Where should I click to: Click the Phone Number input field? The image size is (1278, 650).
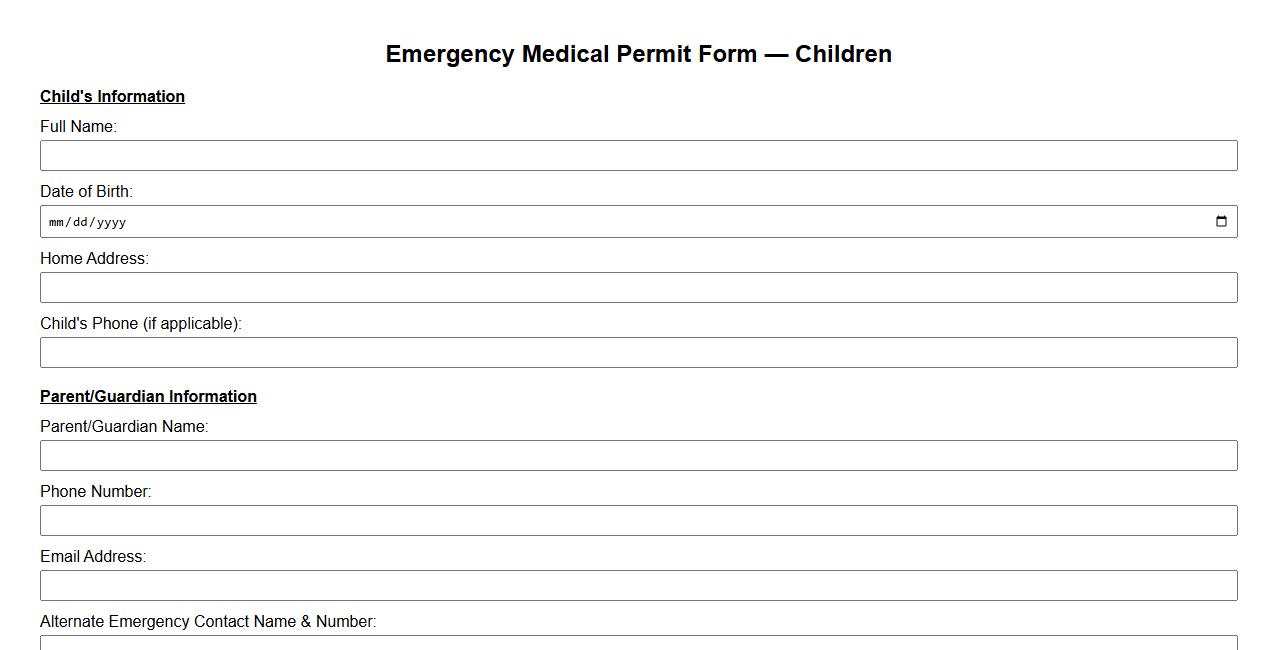pos(638,520)
